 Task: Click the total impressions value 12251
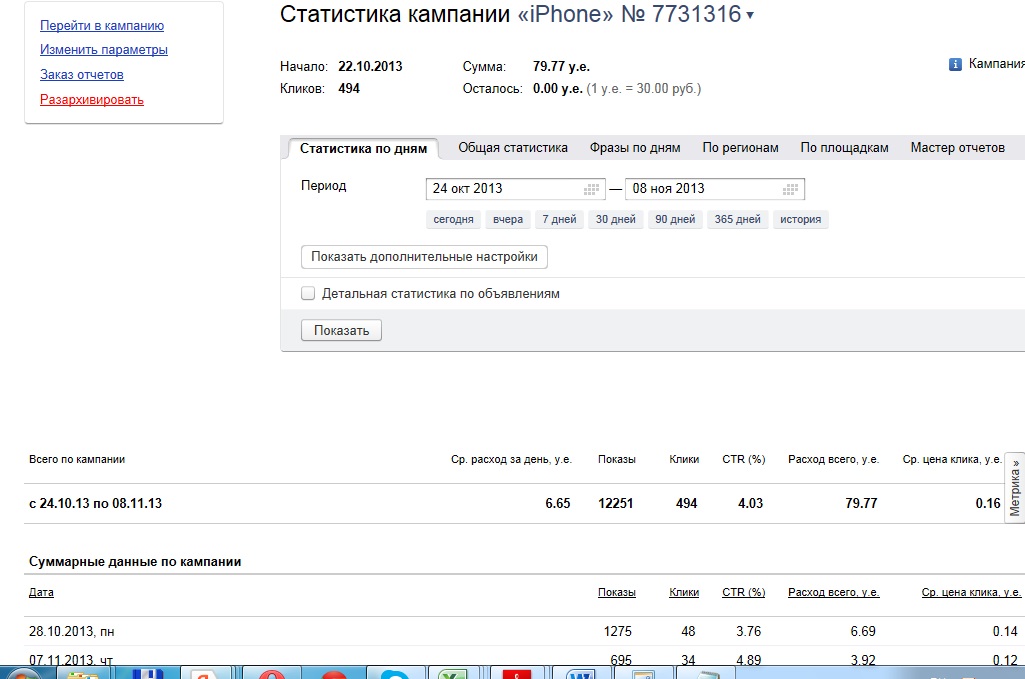[616, 503]
